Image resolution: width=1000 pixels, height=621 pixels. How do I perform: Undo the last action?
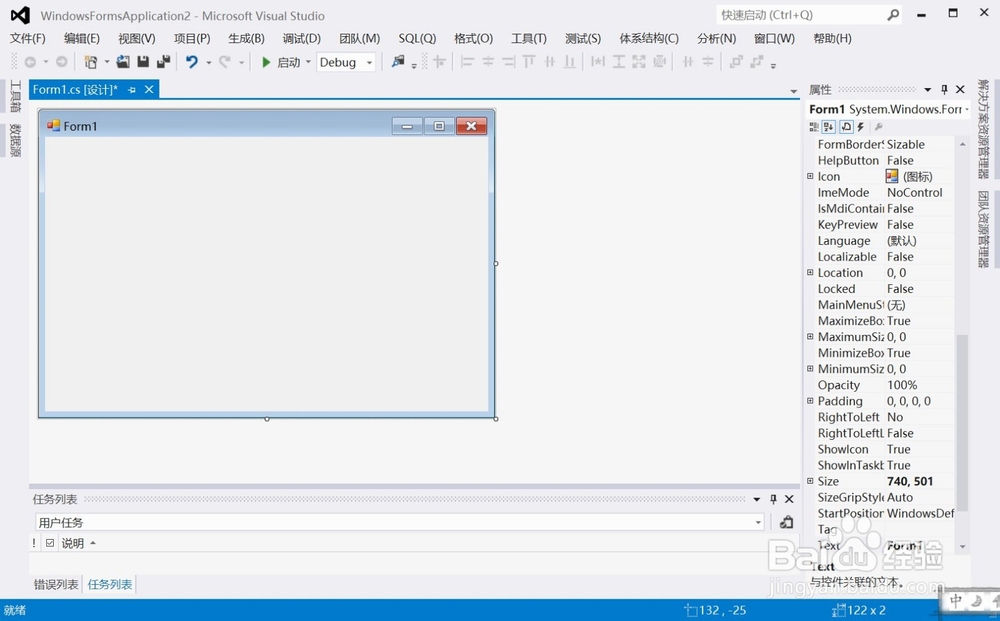click(191, 62)
